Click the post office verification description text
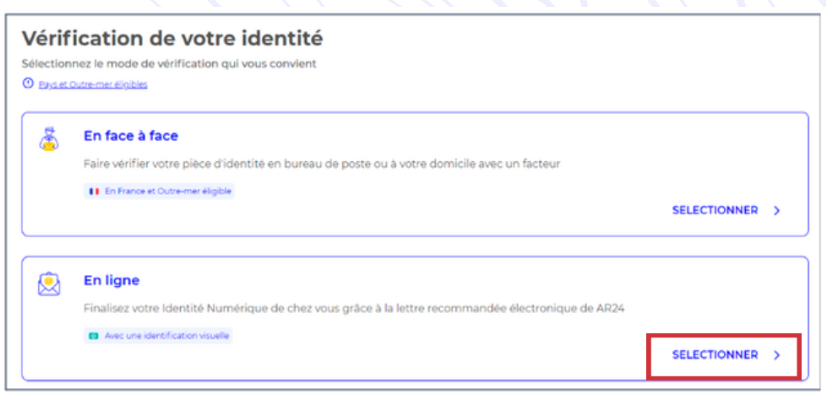The height and width of the screenshot is (398, 826). click(x=321, y=164)
